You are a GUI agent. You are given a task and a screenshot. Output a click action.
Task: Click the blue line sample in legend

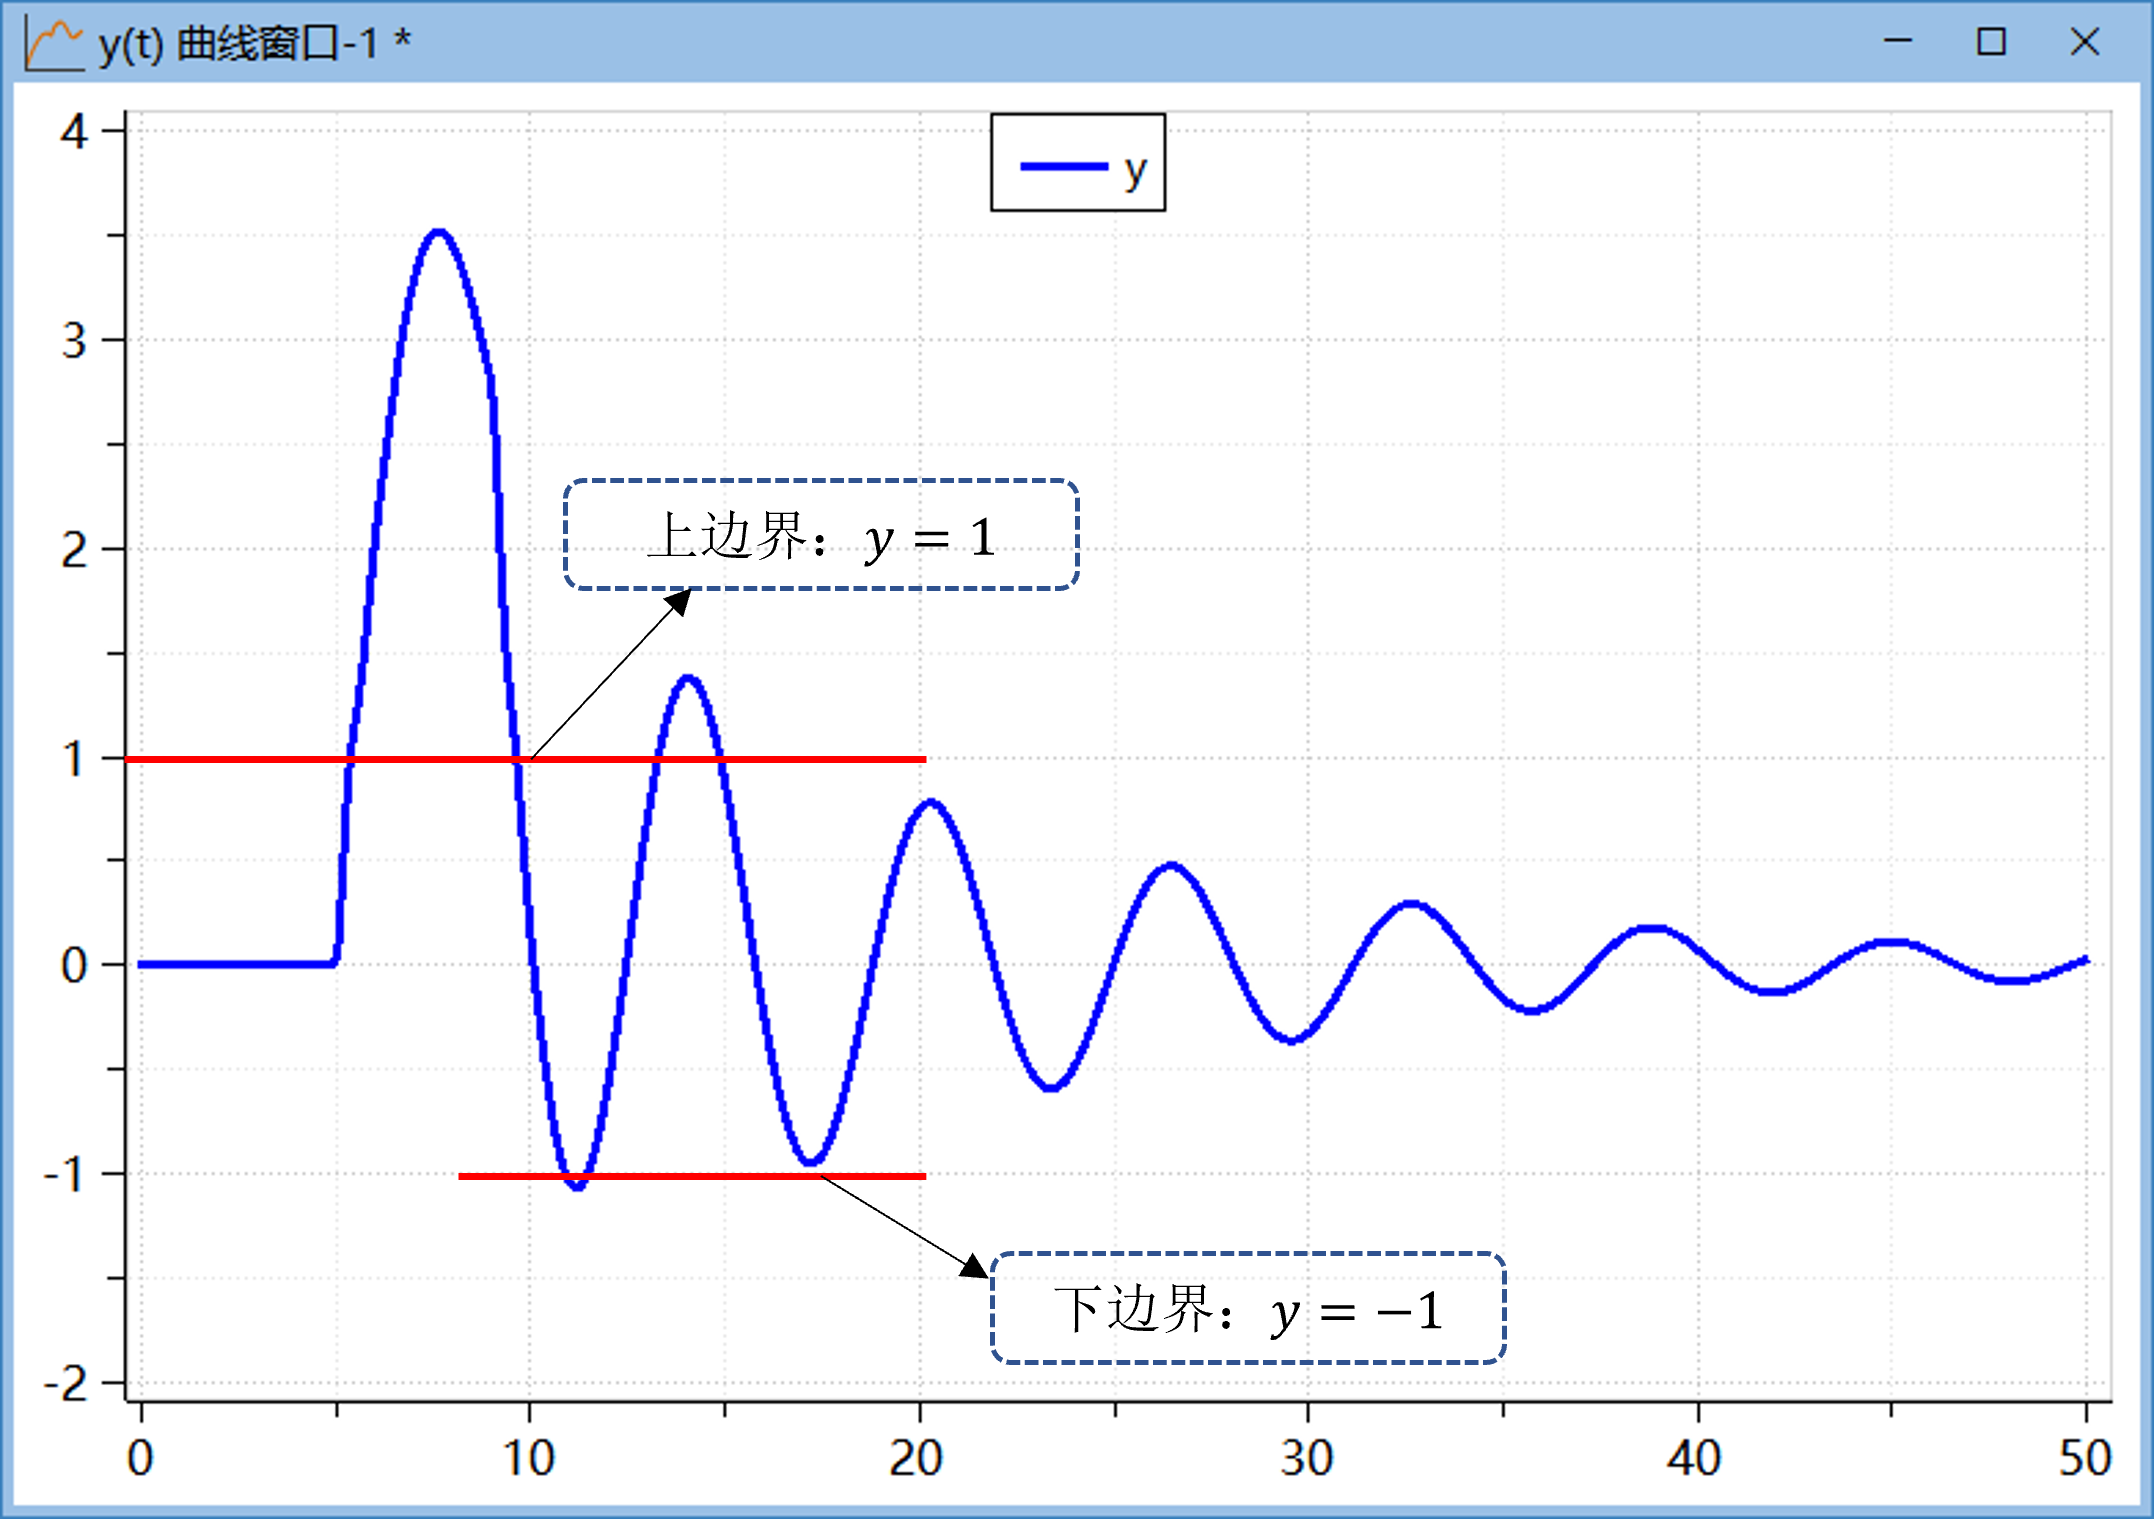tap(1063, 166)
